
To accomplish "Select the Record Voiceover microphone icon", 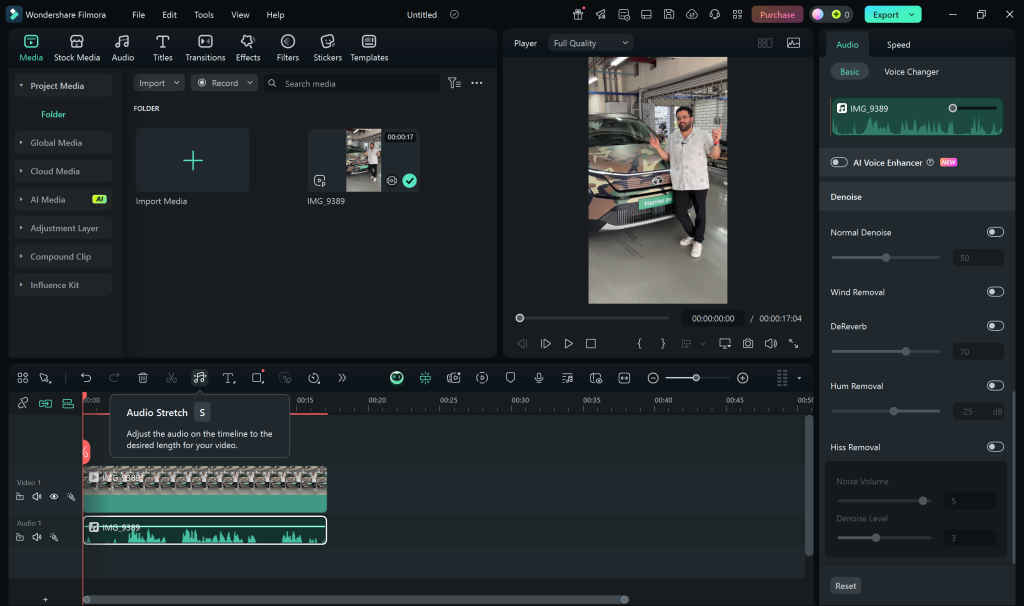I will (539, 377).
